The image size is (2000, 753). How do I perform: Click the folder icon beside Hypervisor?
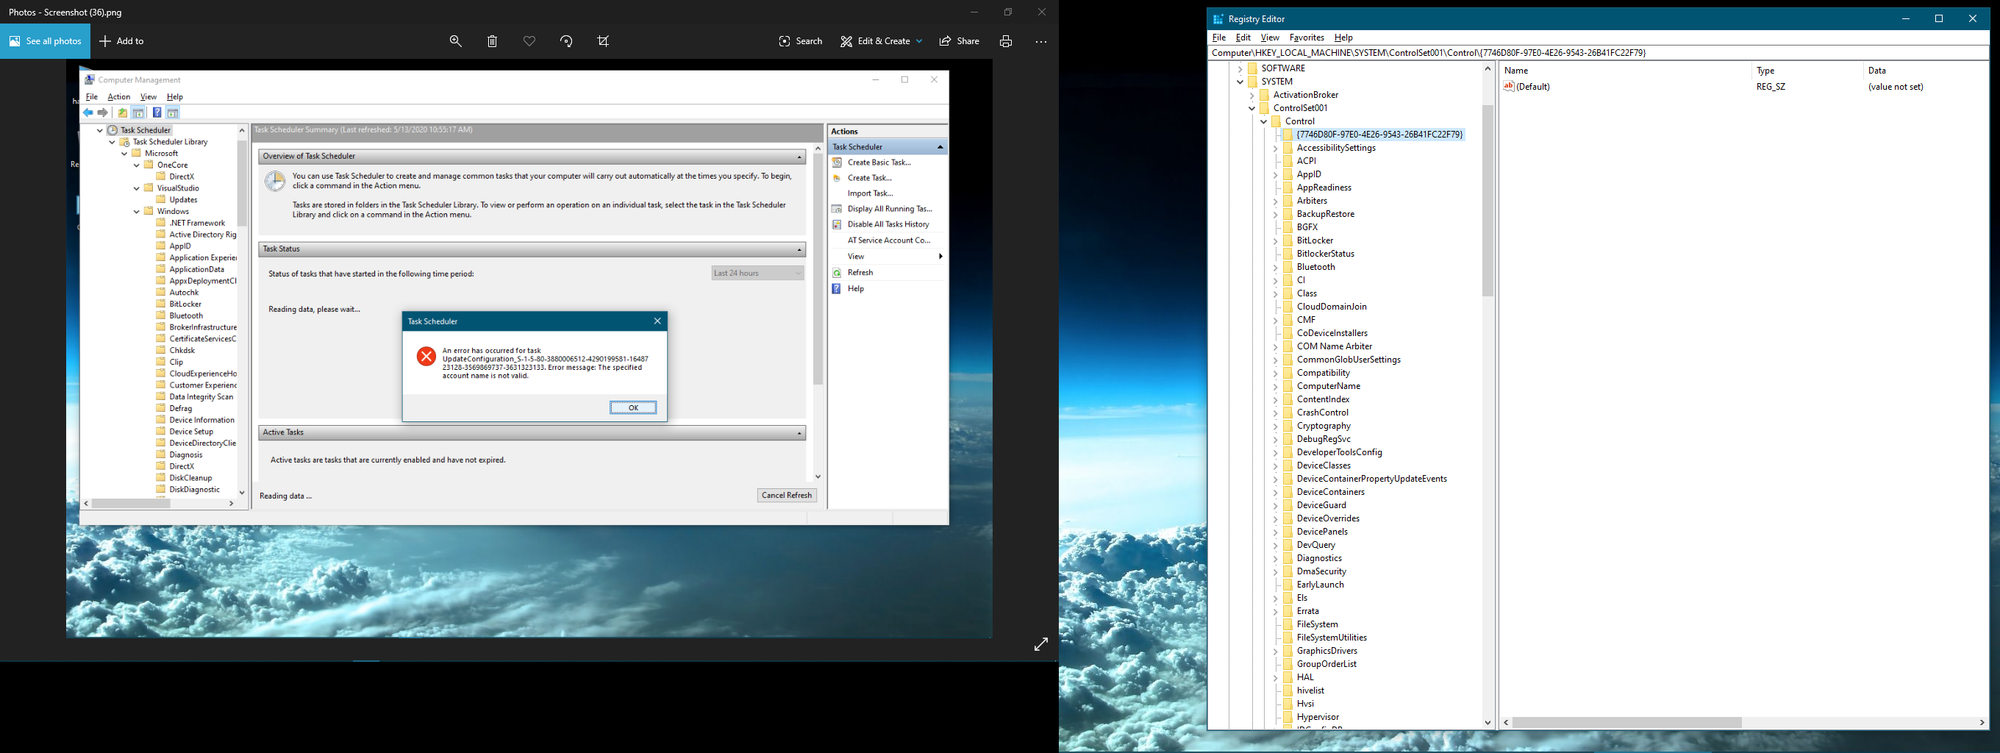(1288, 717)
